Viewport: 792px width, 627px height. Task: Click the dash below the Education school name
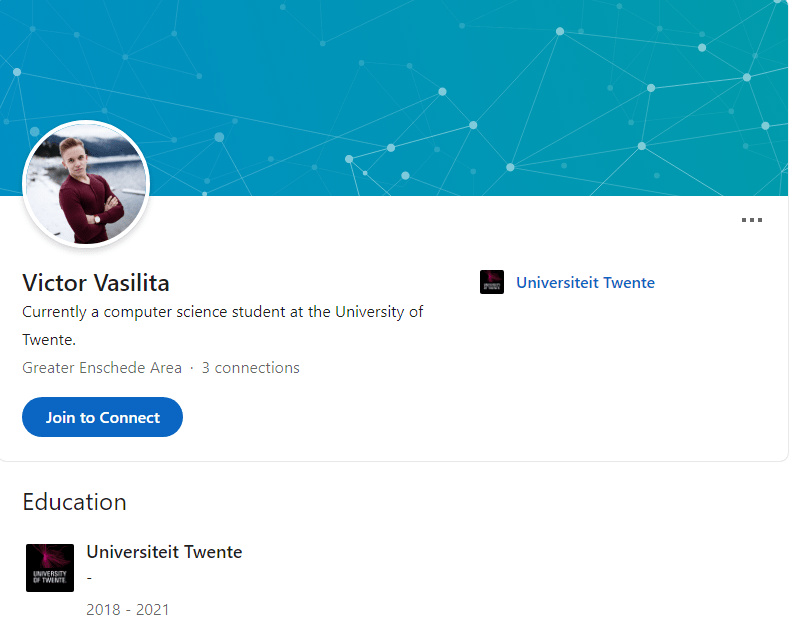(90, 577)
